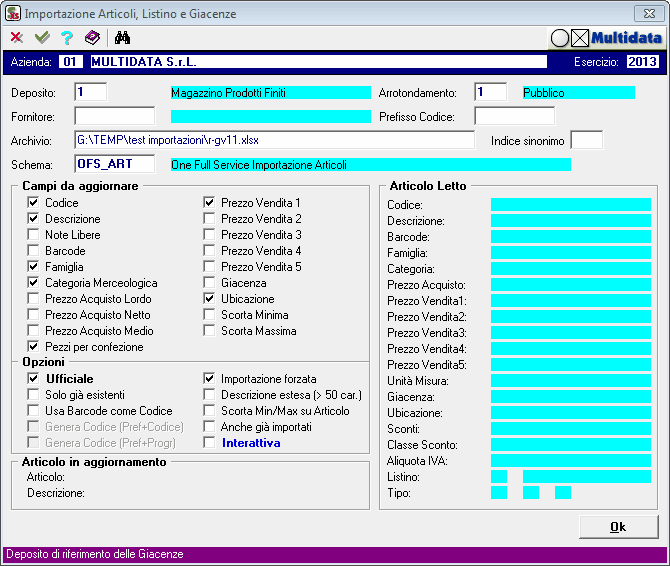Click the Articolo Letto Codice cyan field
Screen dimensions: 670x566
point(571,205)
